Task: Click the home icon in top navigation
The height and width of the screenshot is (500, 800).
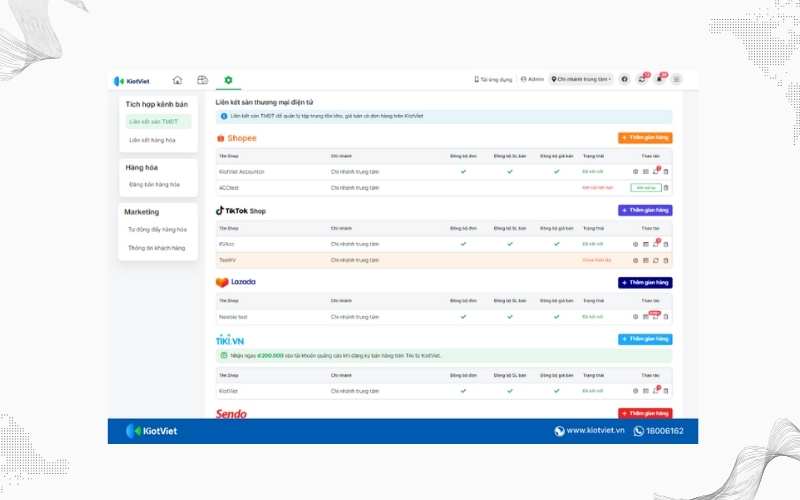Action: point(177,80)
